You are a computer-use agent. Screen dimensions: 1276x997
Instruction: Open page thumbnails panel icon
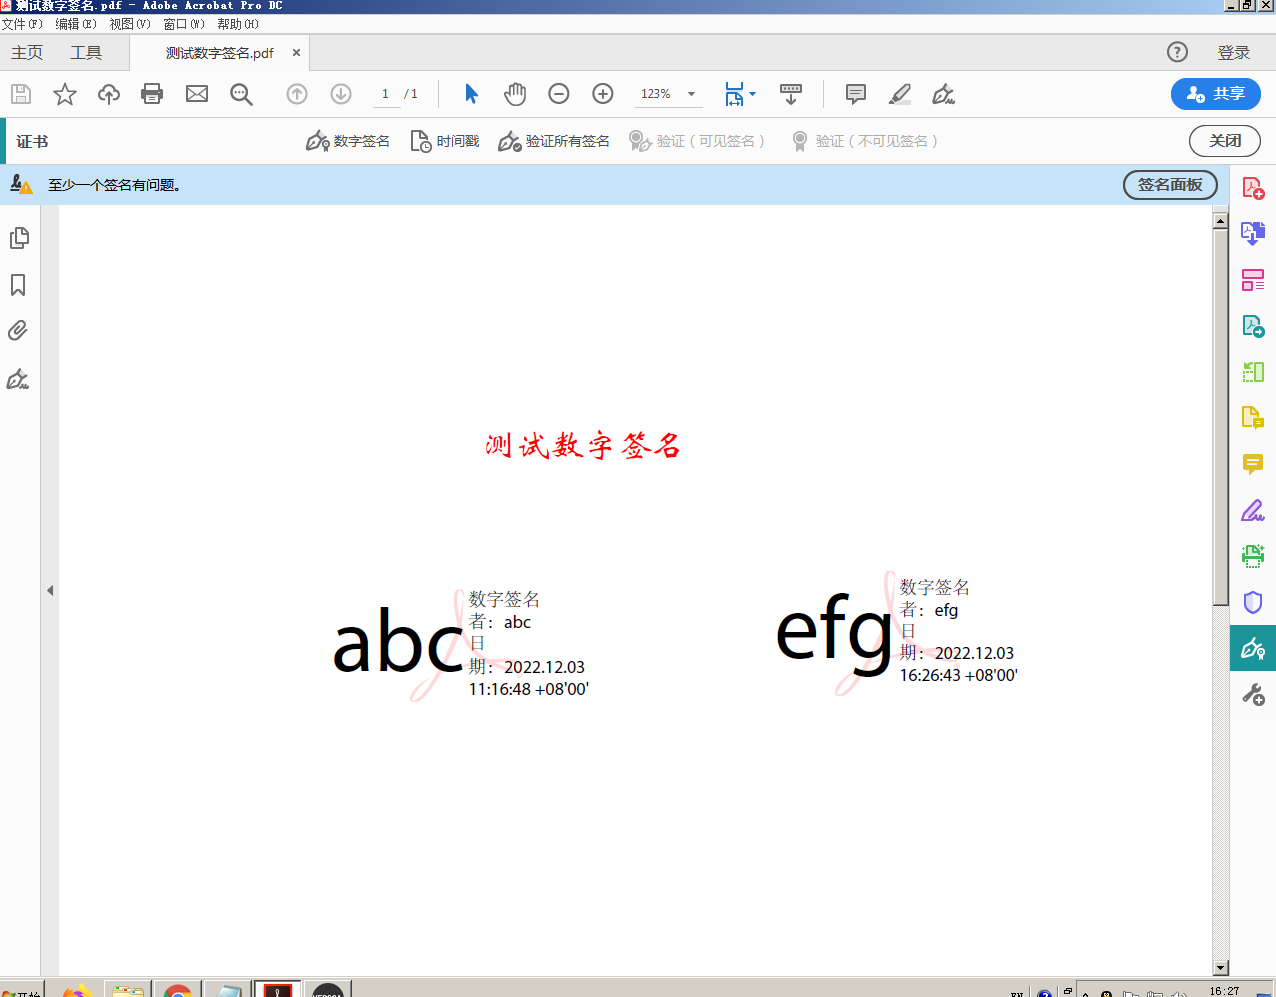[18, 238]
